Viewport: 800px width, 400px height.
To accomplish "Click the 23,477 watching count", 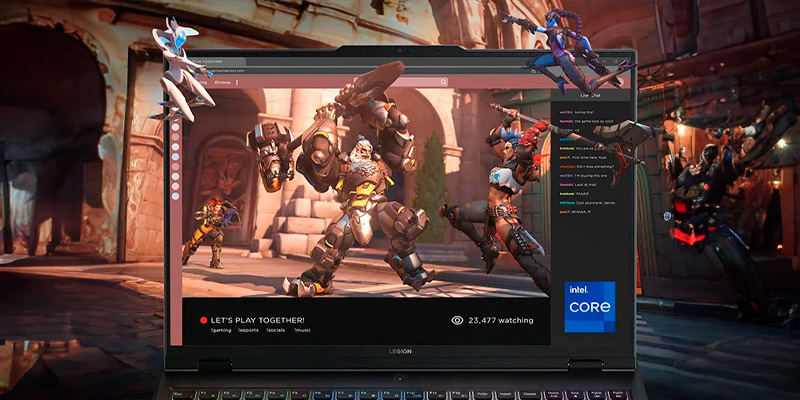I will [x=501, y=320].
